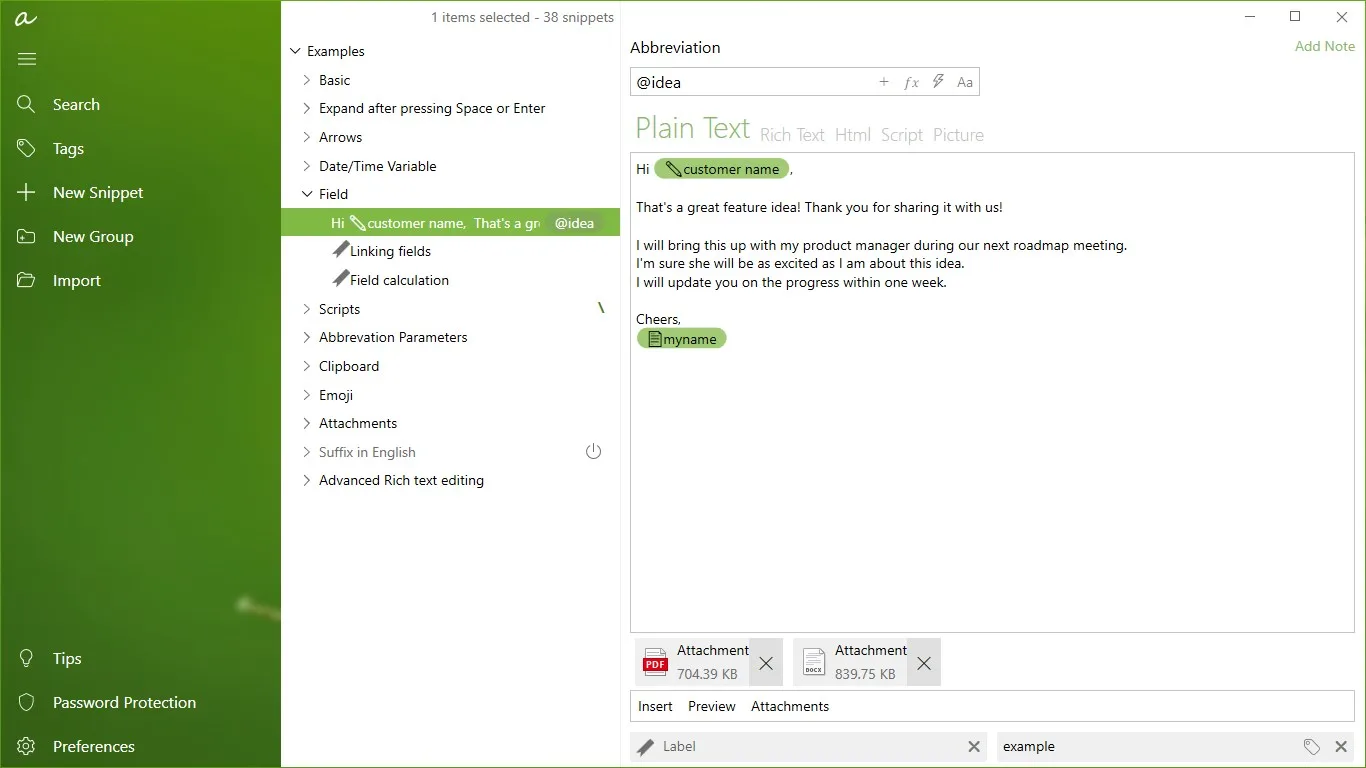This screenshot has height=768, width=1366.
Task: Open the Insert menu
Action: tap(655, 706)
